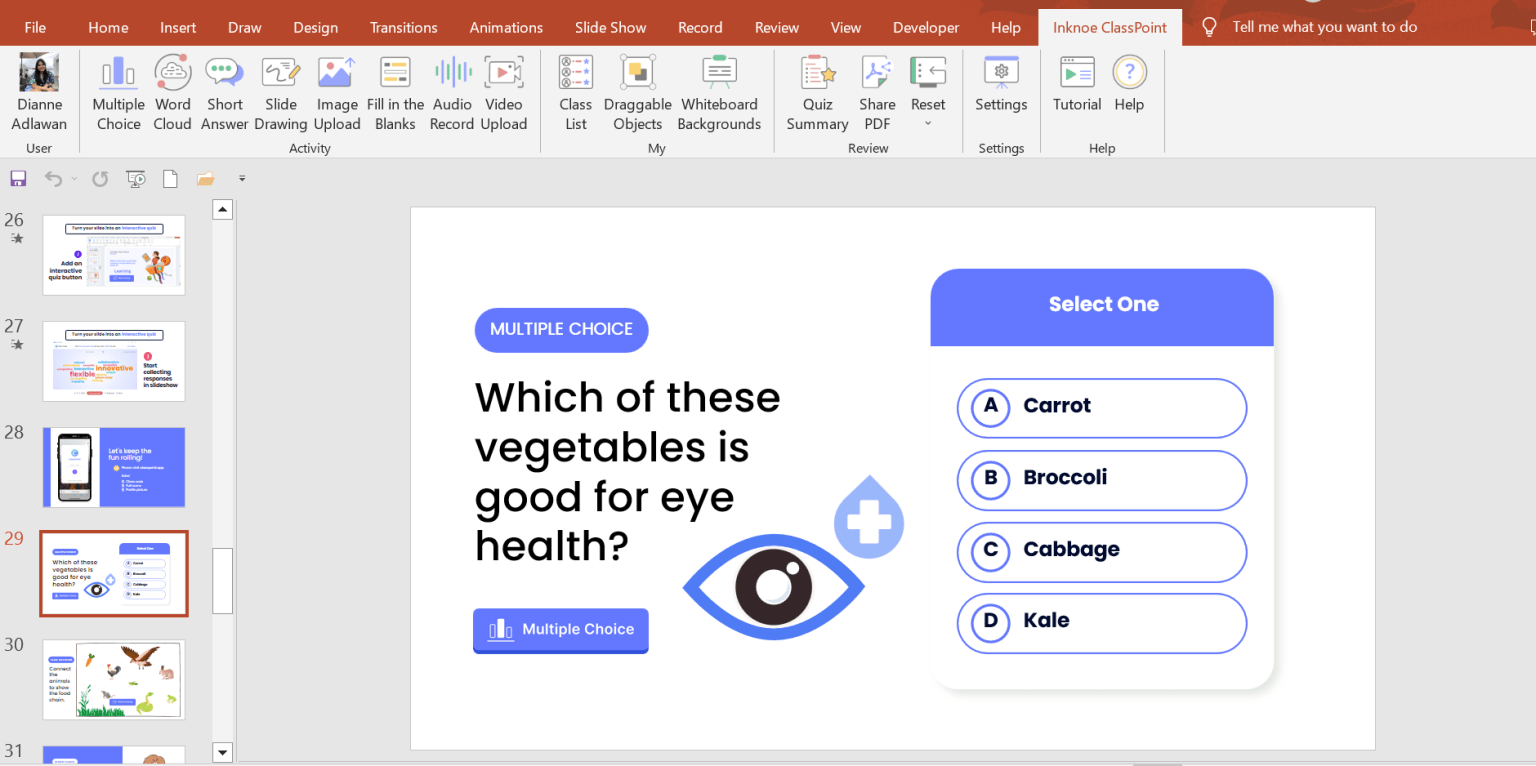The image size is (1536, 766).
Task: Open the Record ribbon tab
Action: (x=700, y=27)
